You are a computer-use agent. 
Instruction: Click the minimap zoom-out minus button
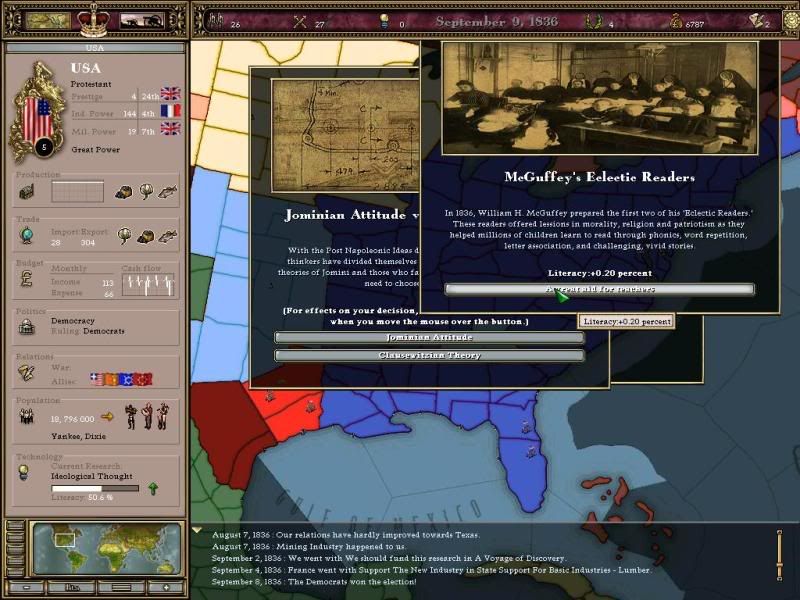pyautogui.click(x=25, y=587)
